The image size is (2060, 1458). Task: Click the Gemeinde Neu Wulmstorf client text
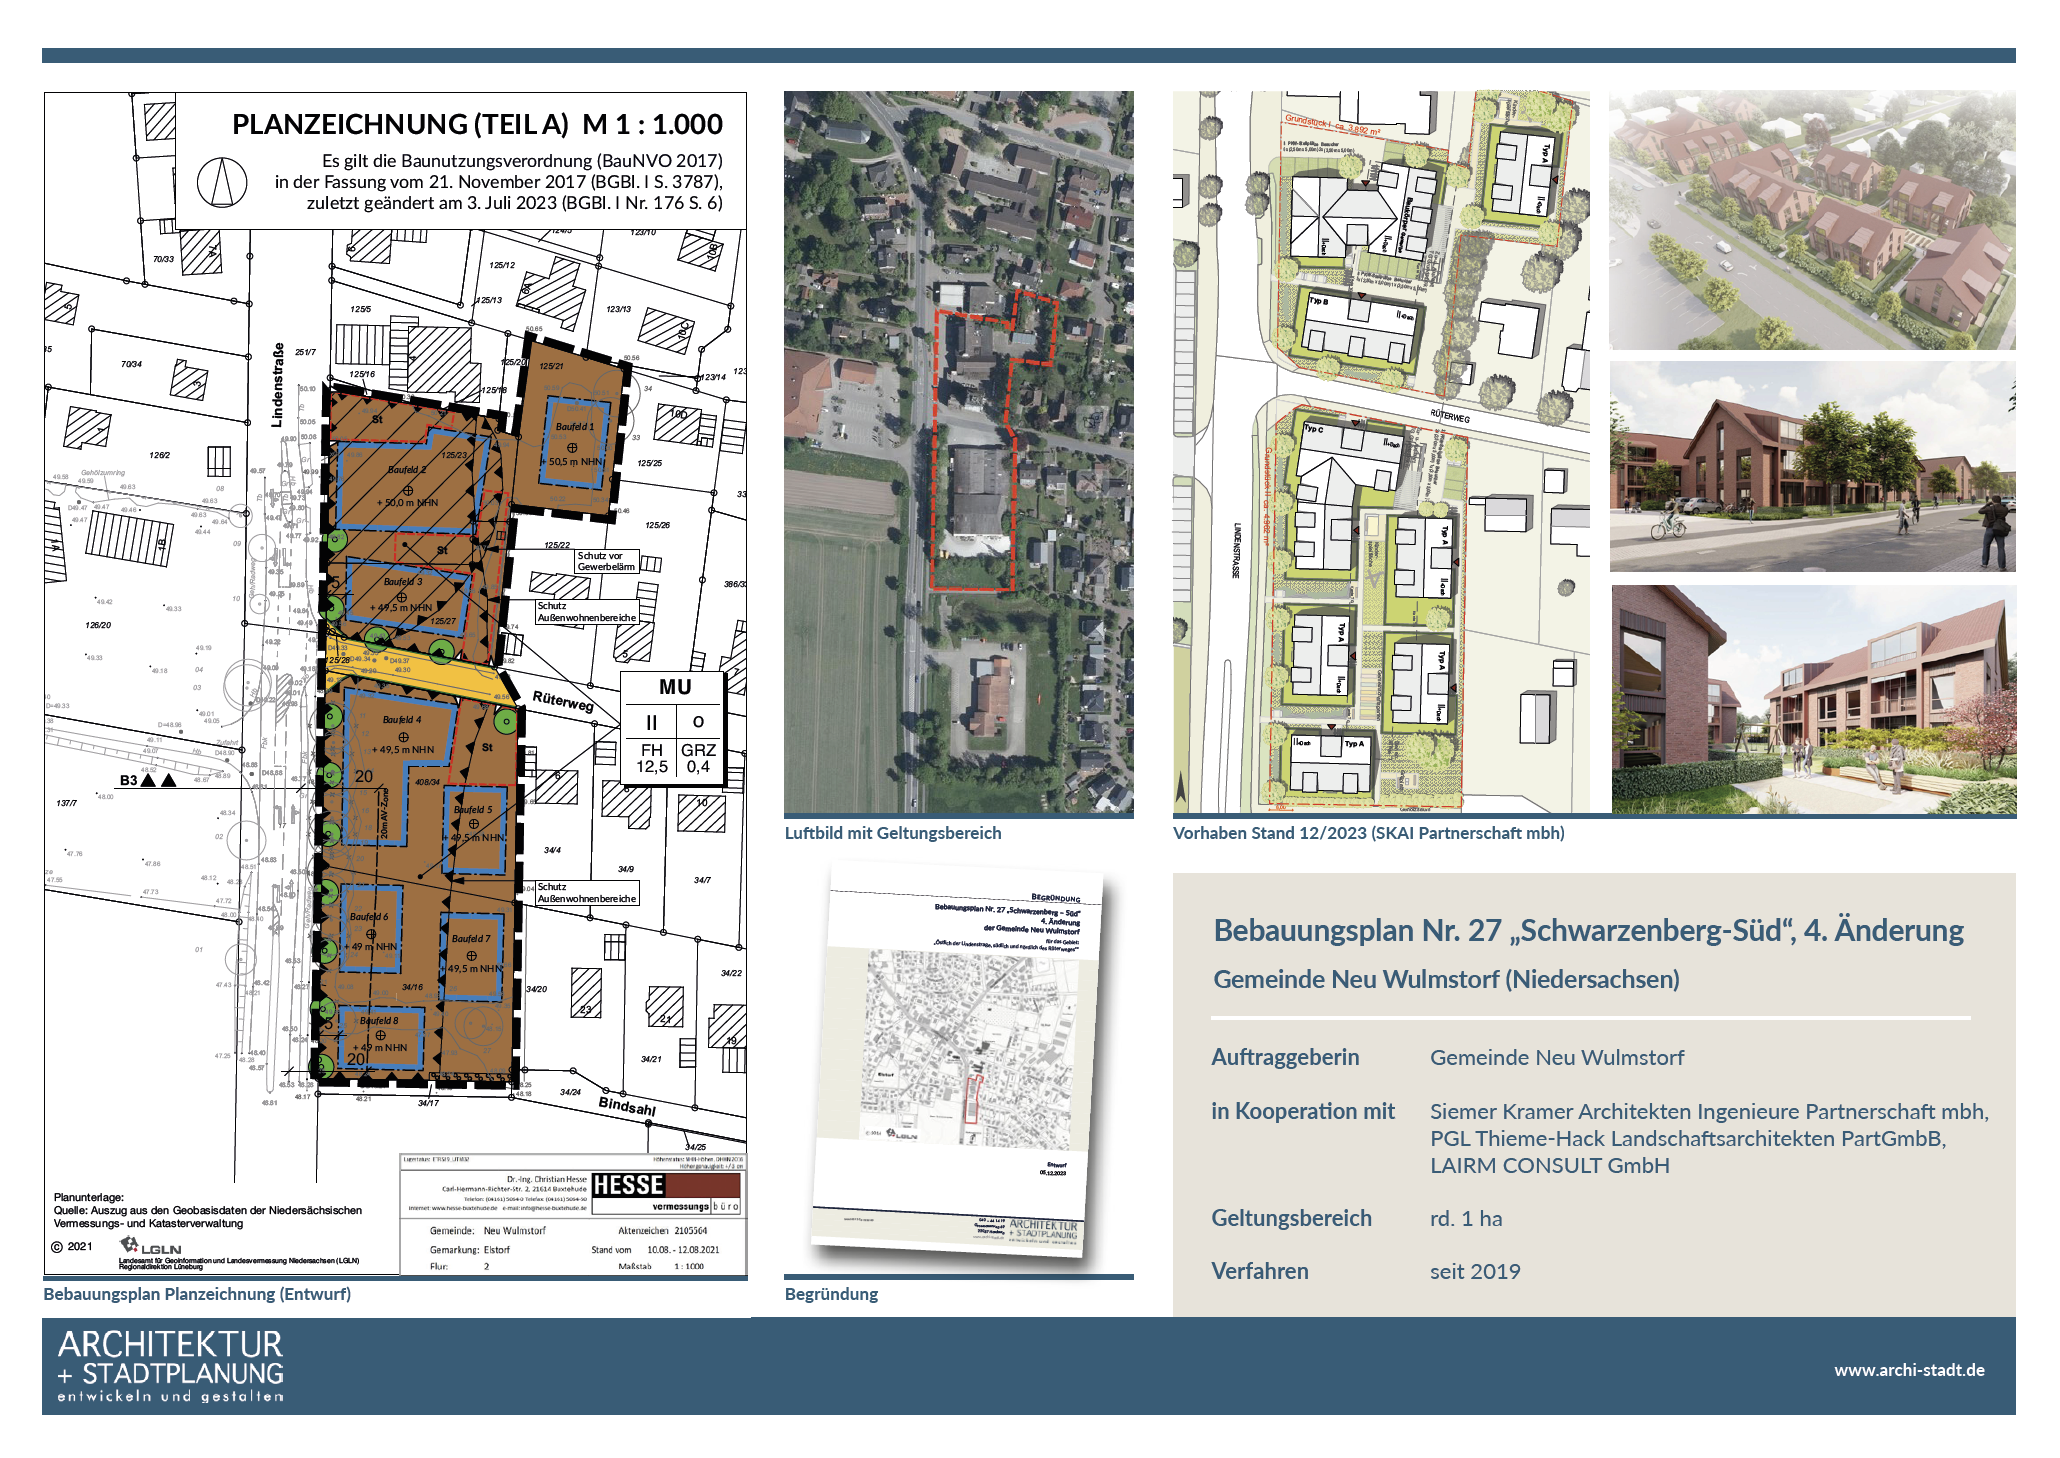click(x=1556, y=1058)
